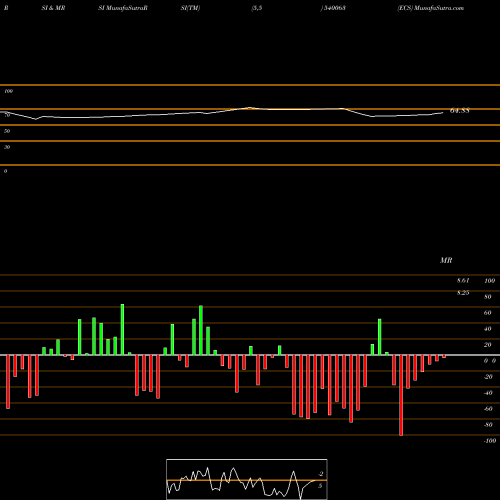The height and width of the screenshot is (500, 500).
Task: Click the MR axis label 60
Action: (x=487, y=313)
